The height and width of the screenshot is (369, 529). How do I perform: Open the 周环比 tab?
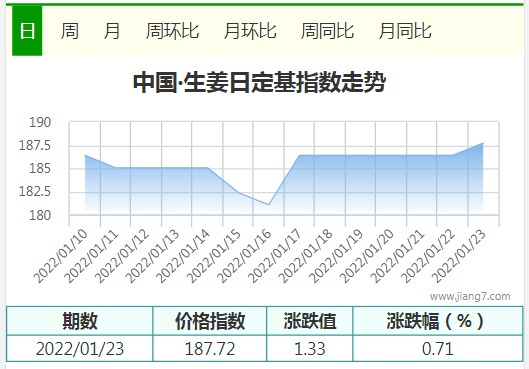coord(172,31)
